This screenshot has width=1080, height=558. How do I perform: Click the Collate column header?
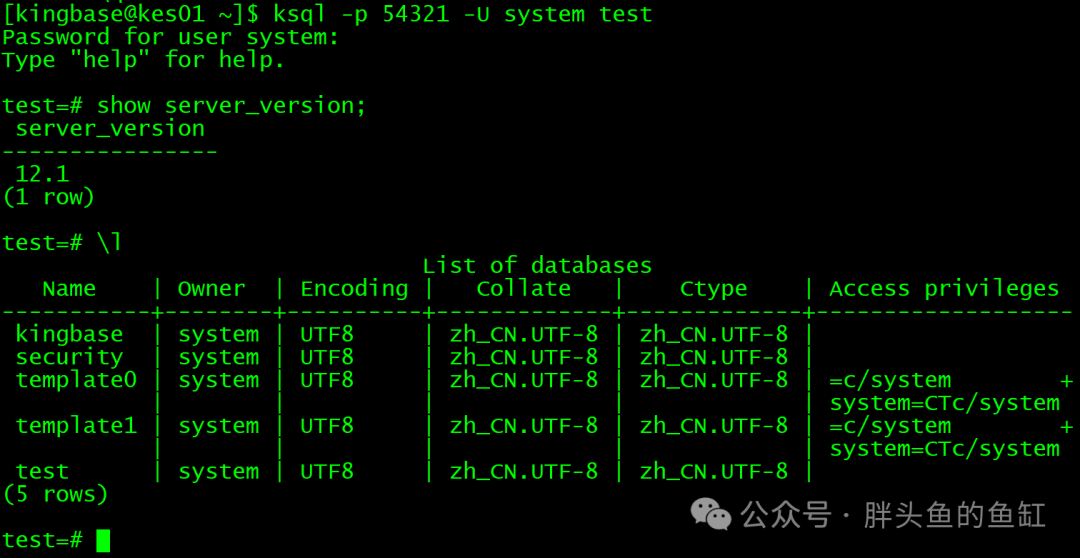(x=523, y=289)
